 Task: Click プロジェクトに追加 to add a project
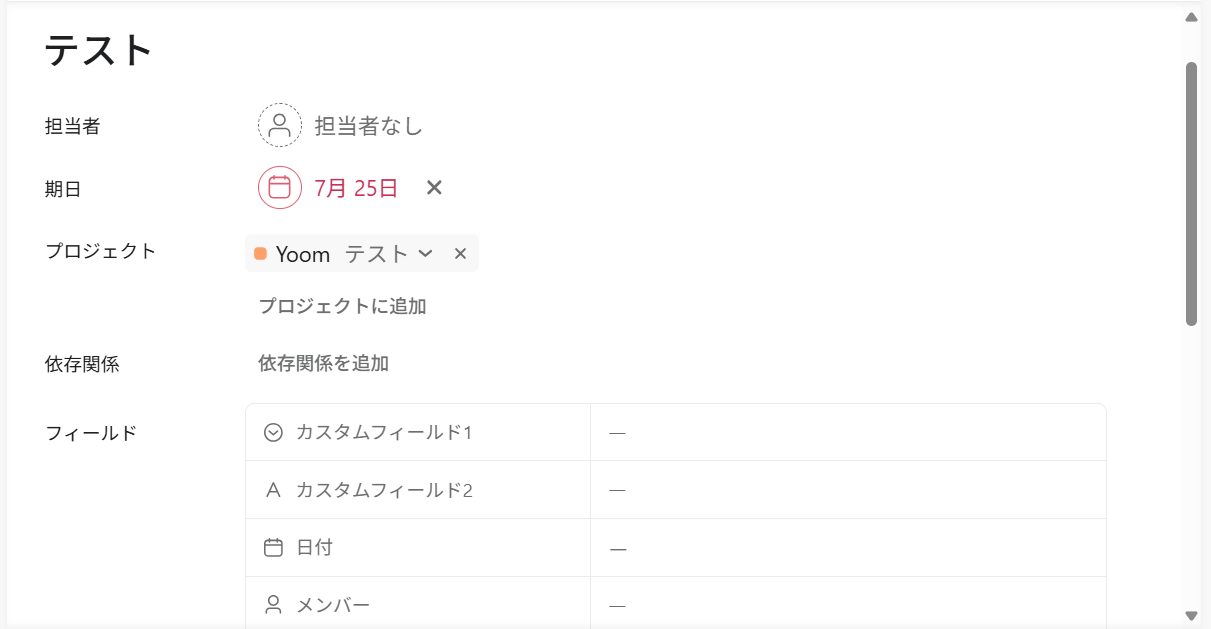coord(342,306)
